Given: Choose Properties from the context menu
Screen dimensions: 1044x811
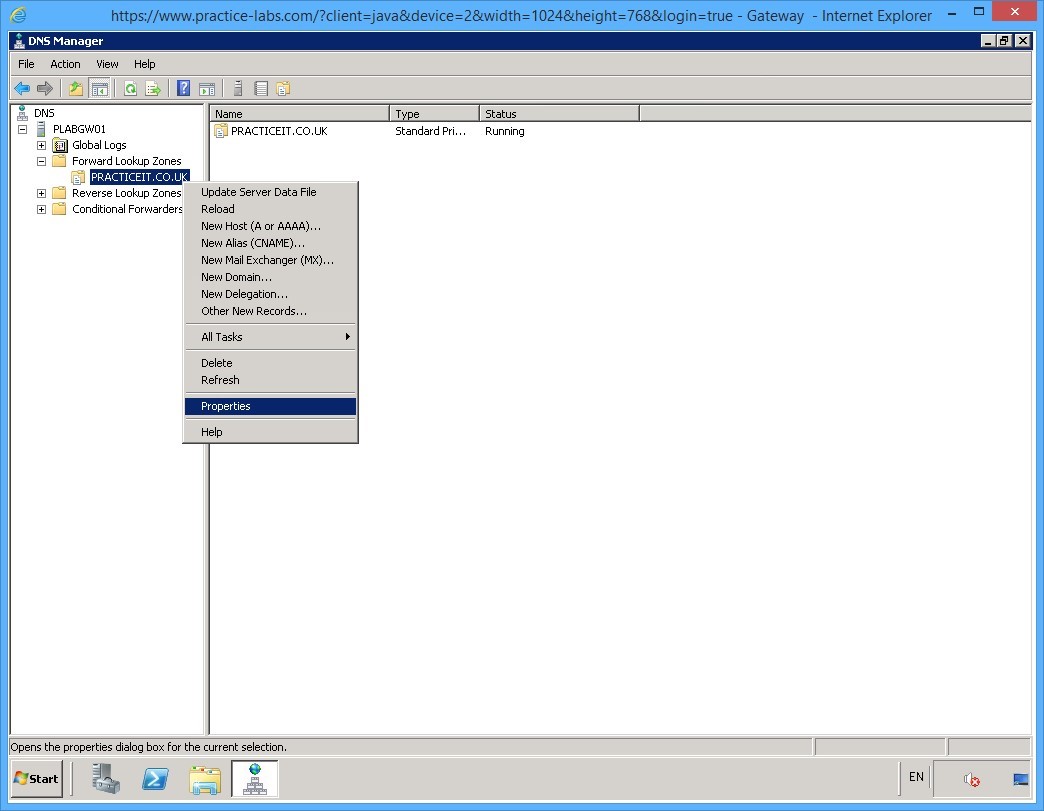Looking at the screenshot, I should pos(224,406).
